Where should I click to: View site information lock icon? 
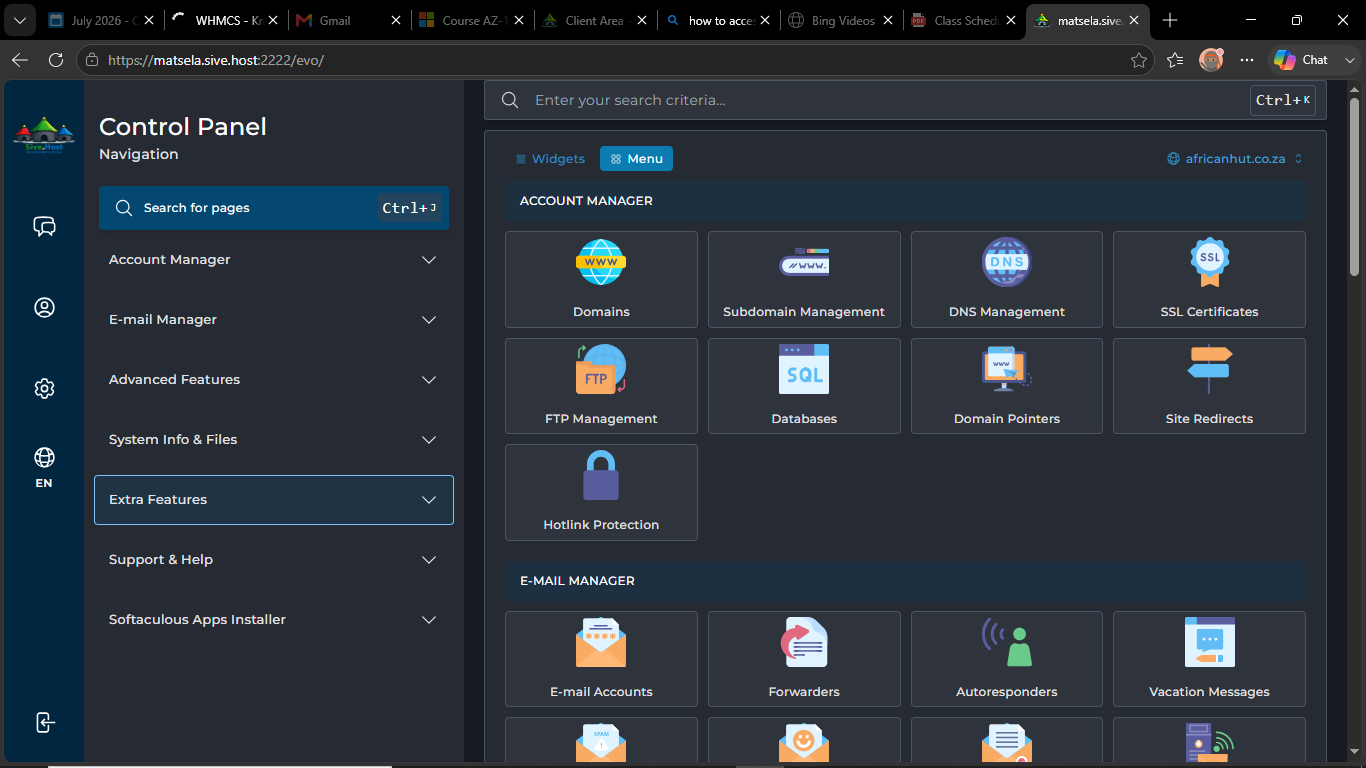(x=92, y=60)
